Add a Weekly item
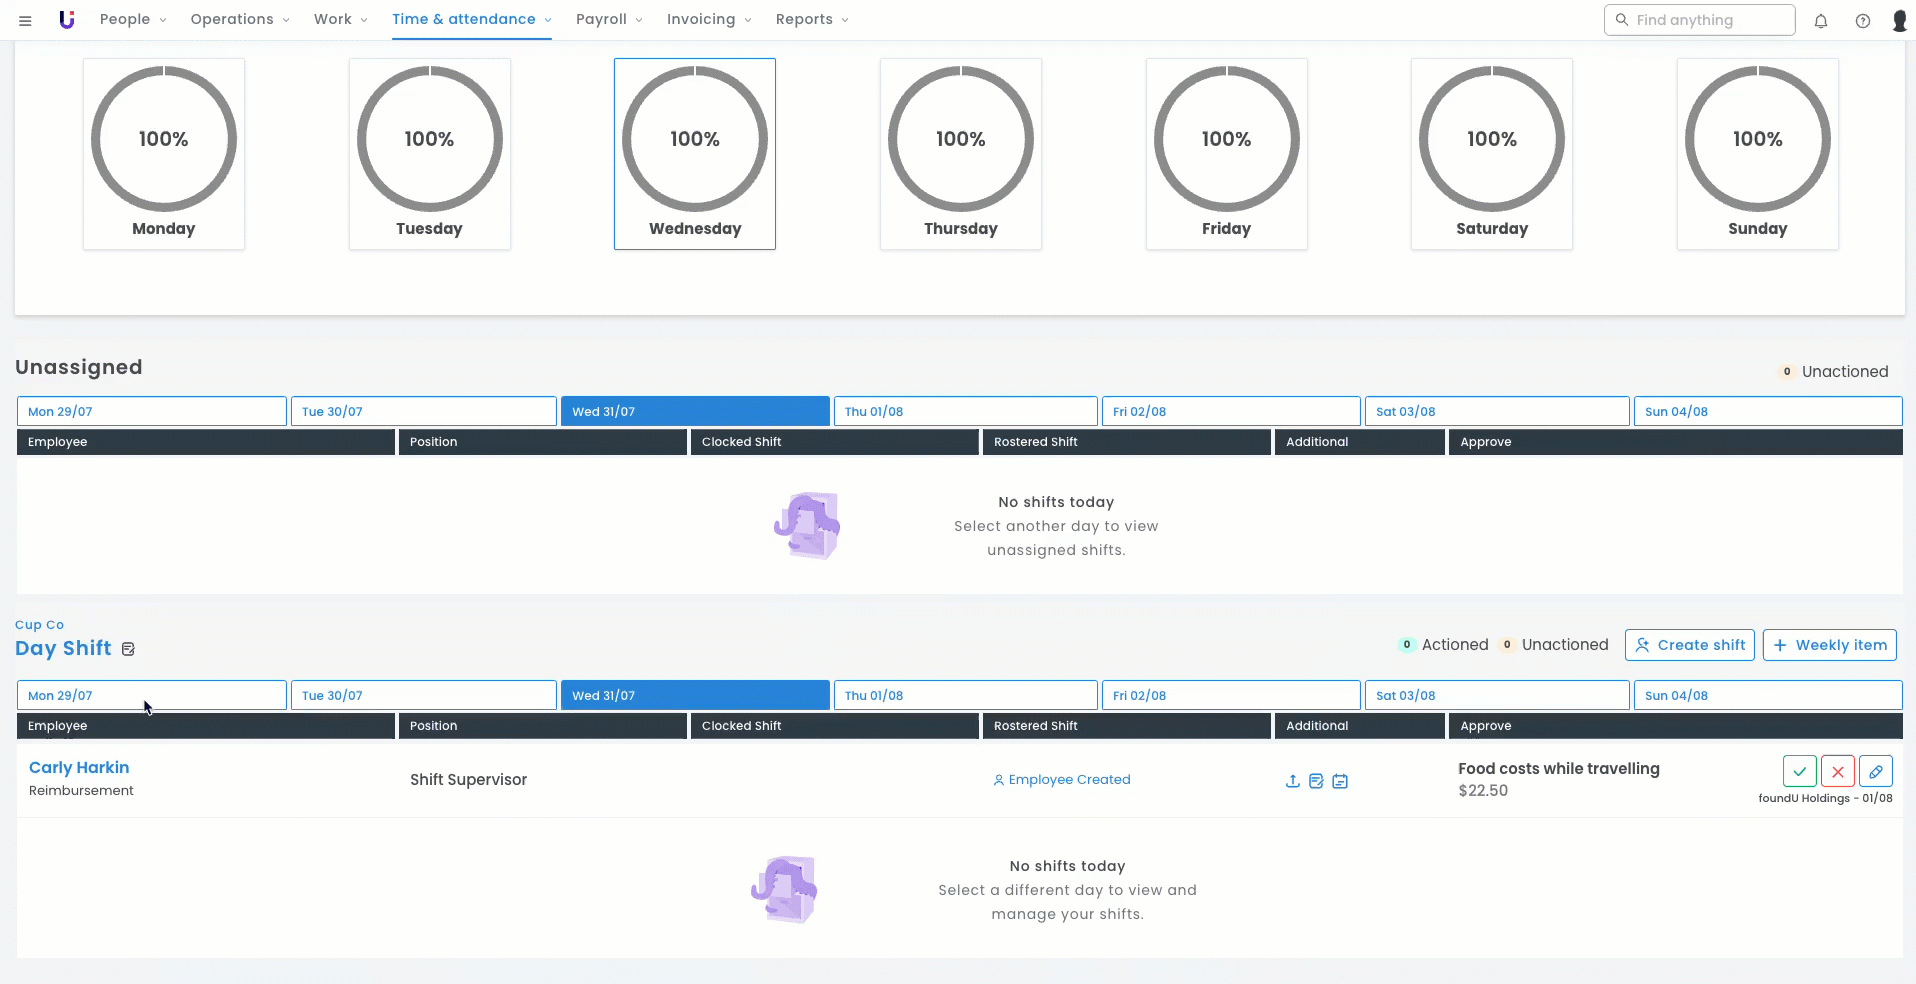 (1829, 645)
